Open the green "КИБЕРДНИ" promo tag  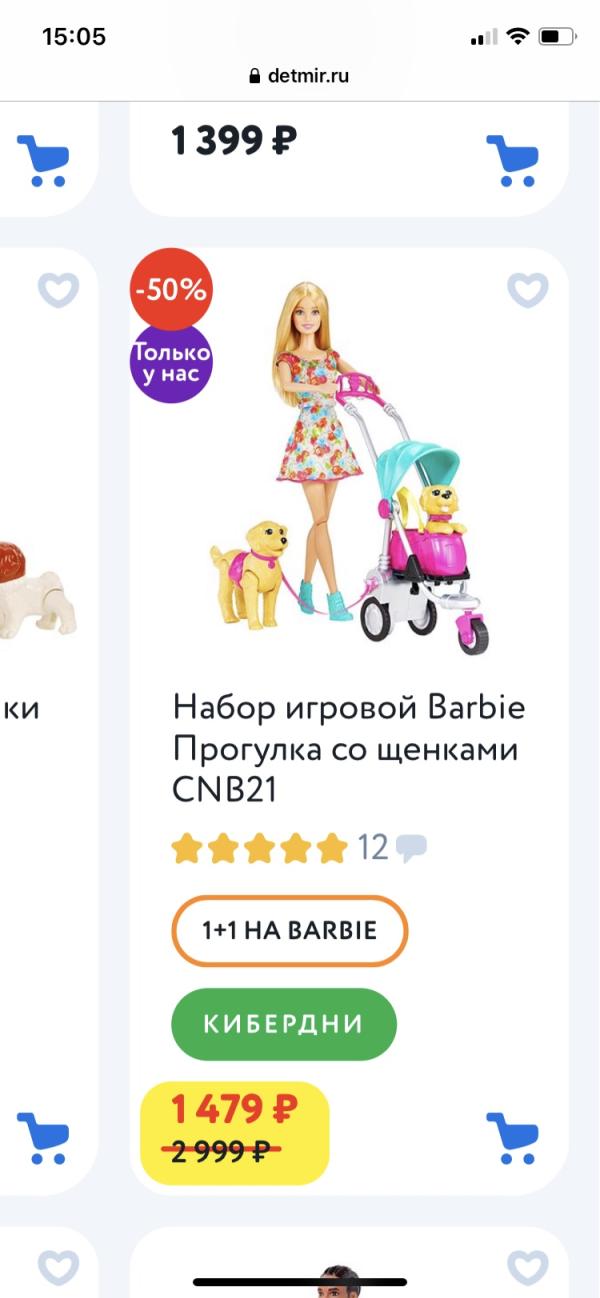284,1024
